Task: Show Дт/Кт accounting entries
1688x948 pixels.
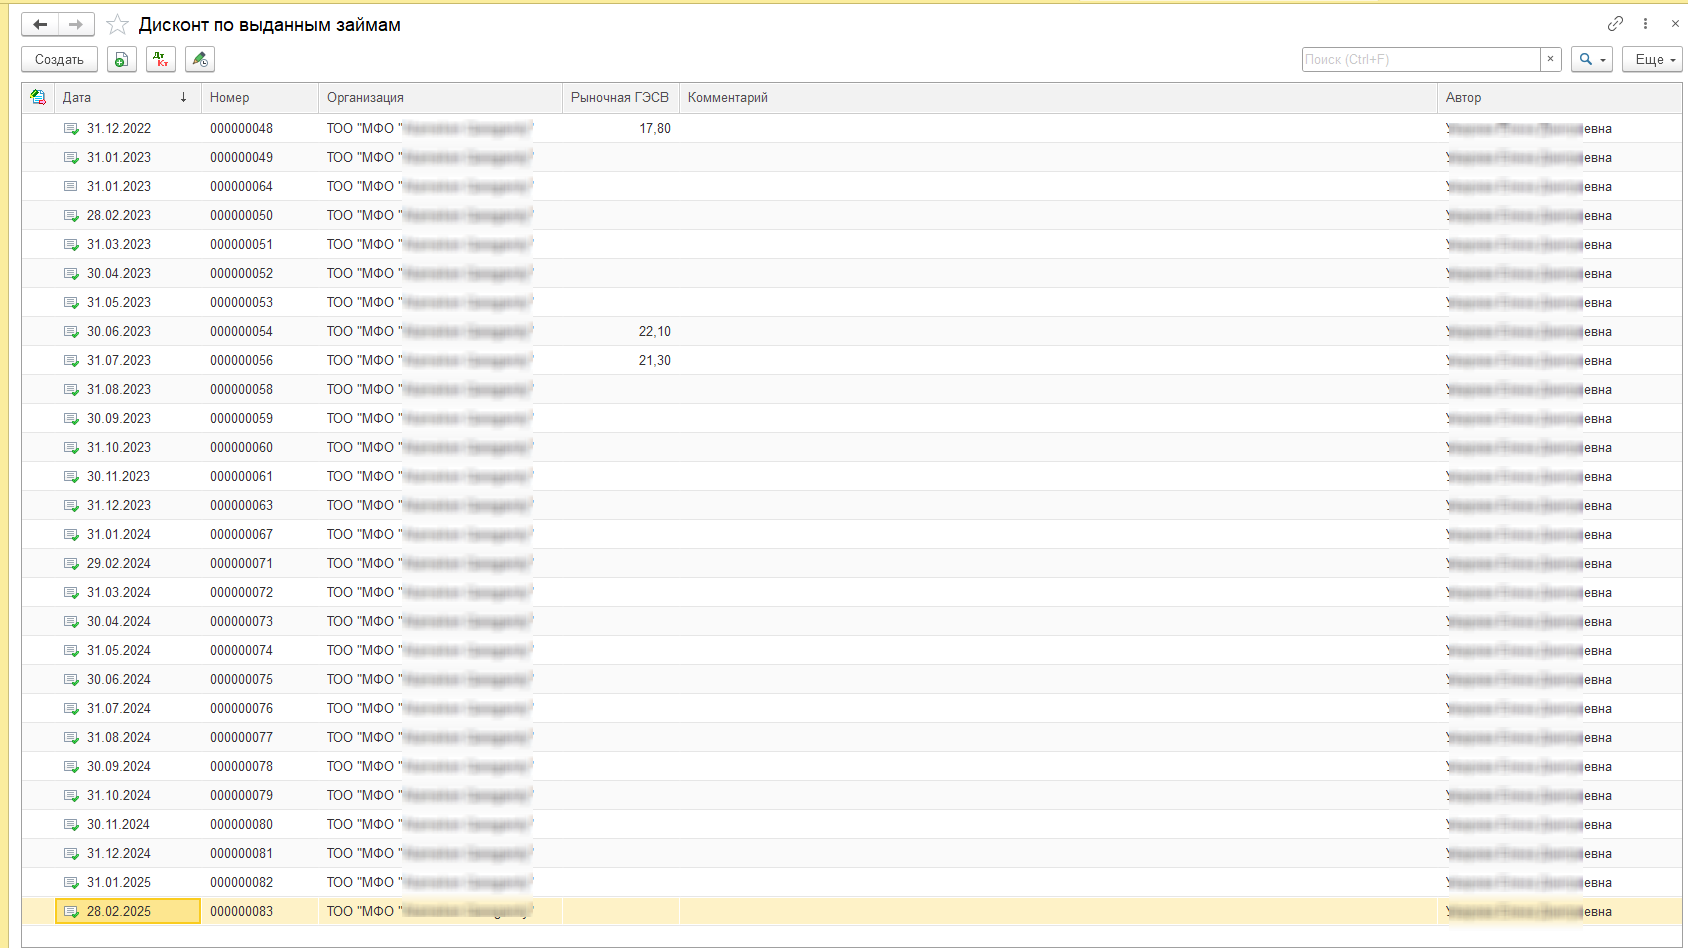Action: click(160, 59)
